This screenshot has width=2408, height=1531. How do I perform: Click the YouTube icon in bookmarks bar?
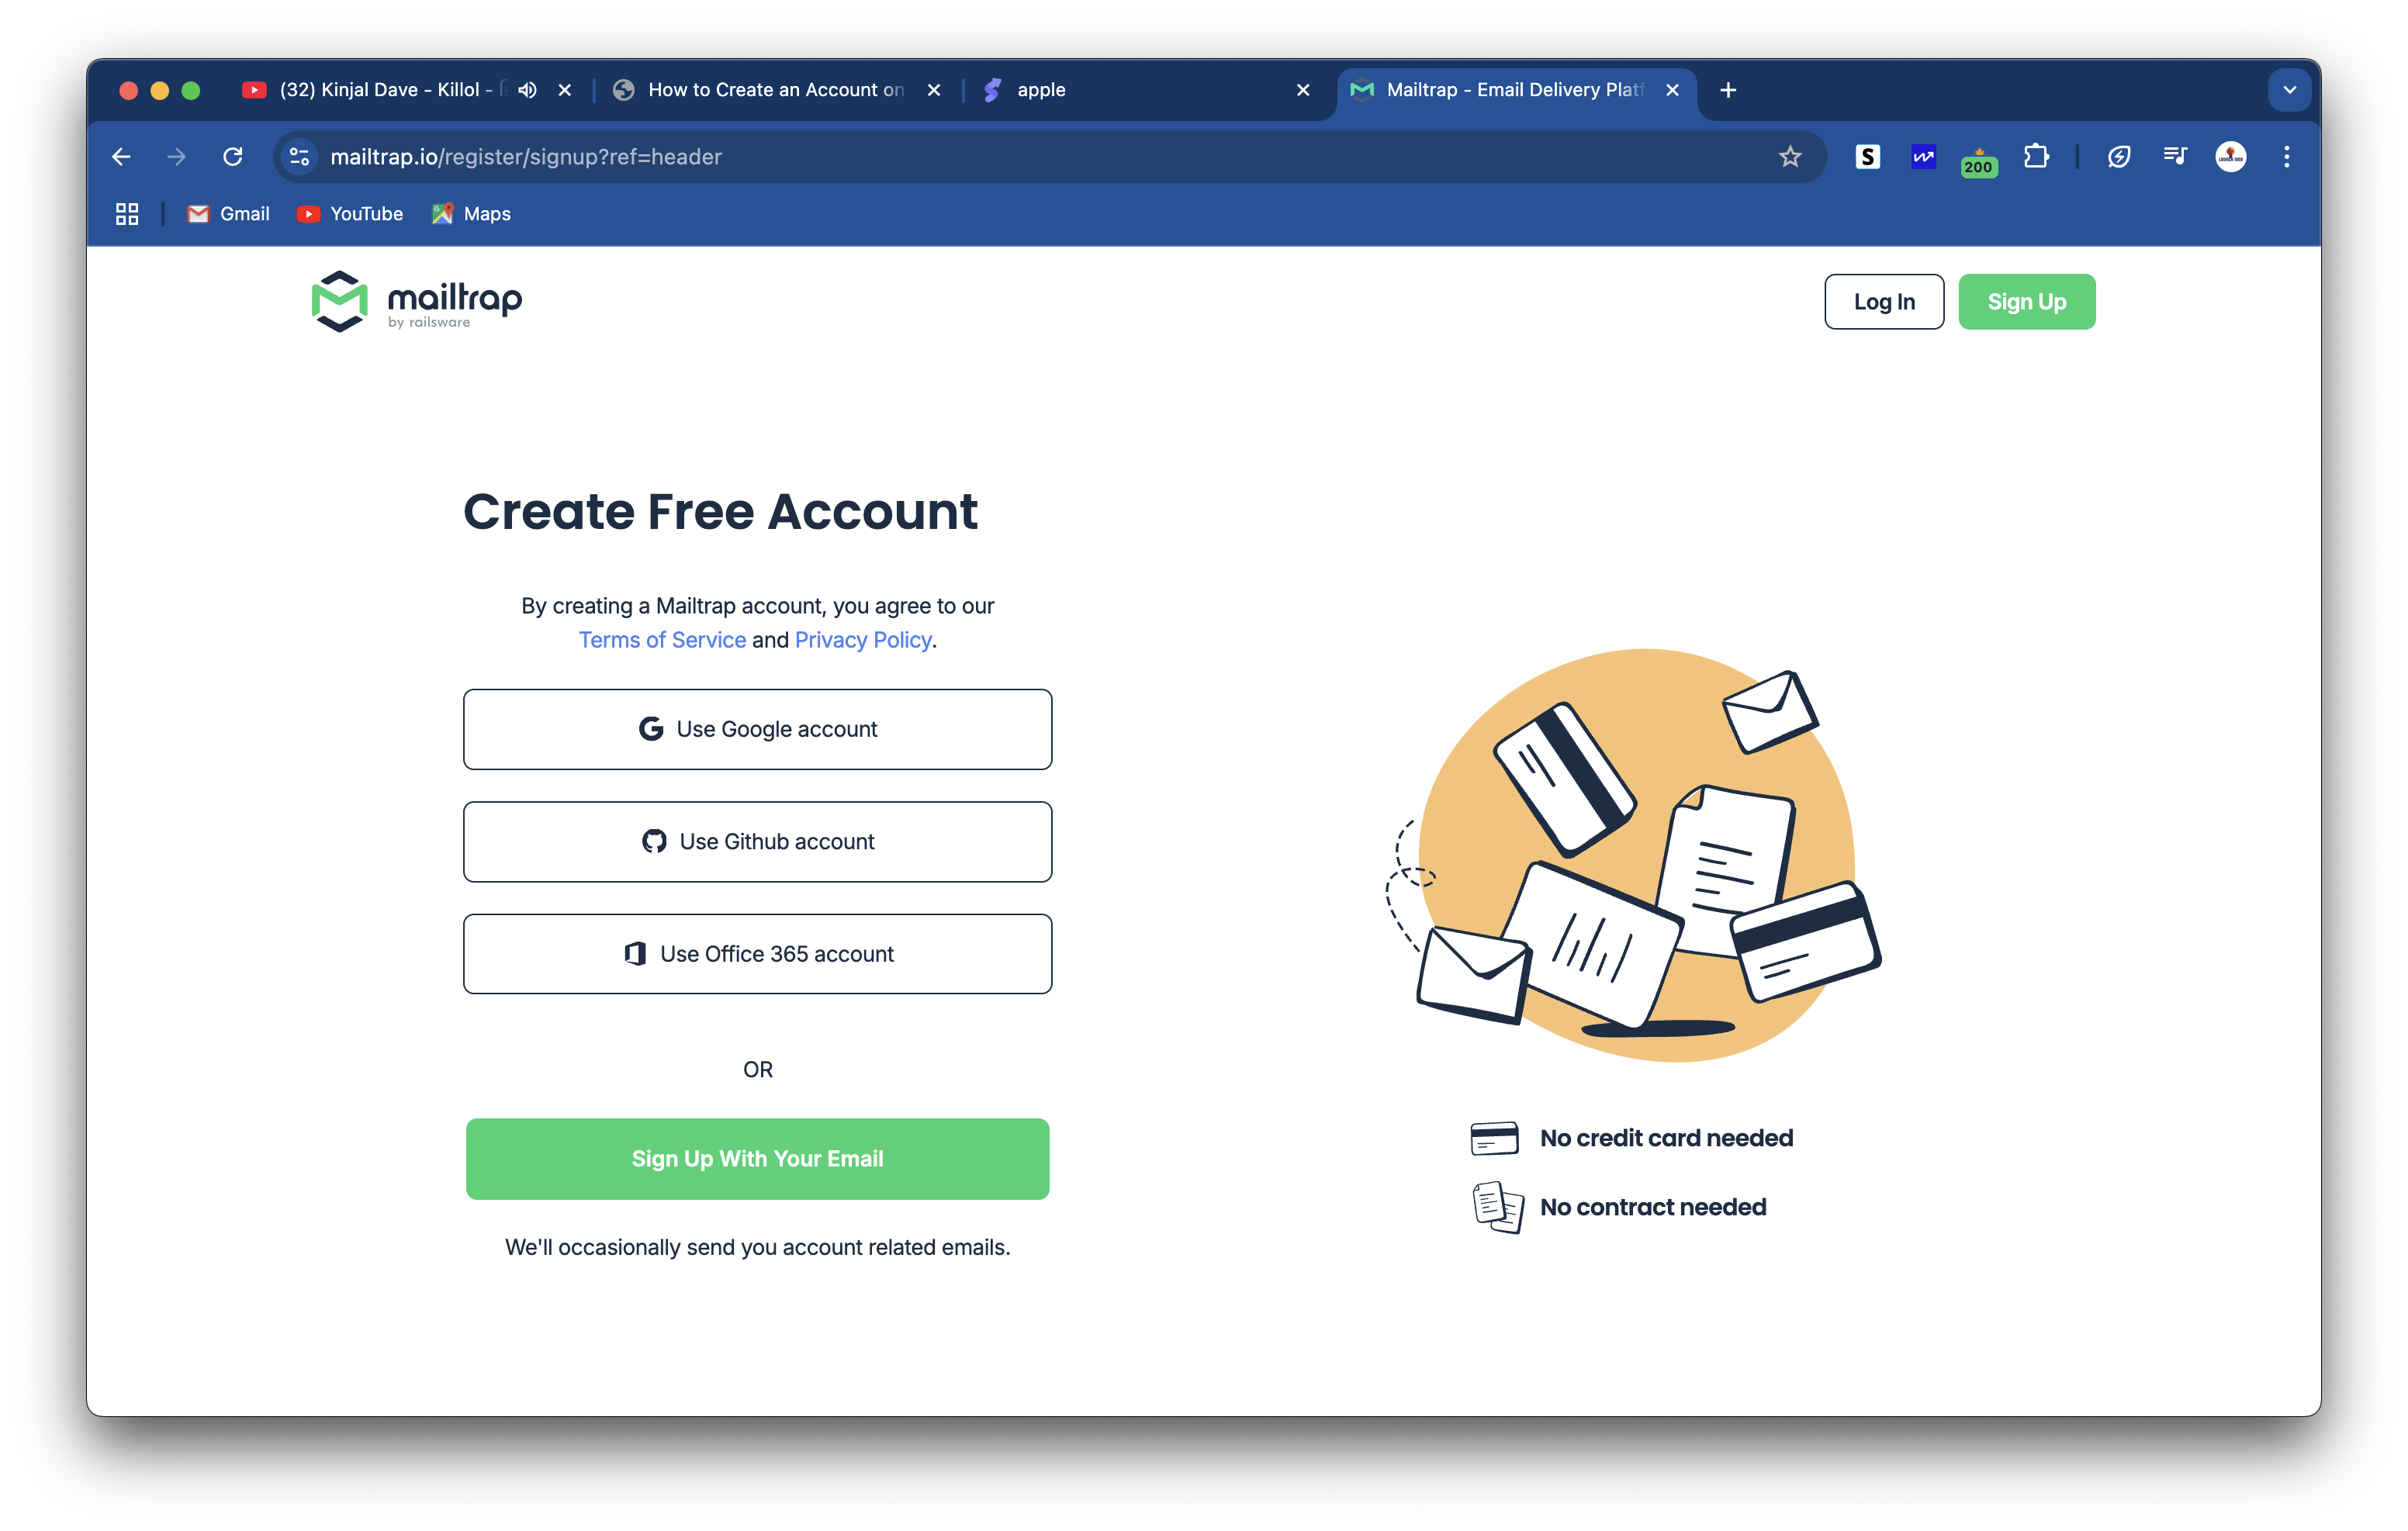click(309, 213)
